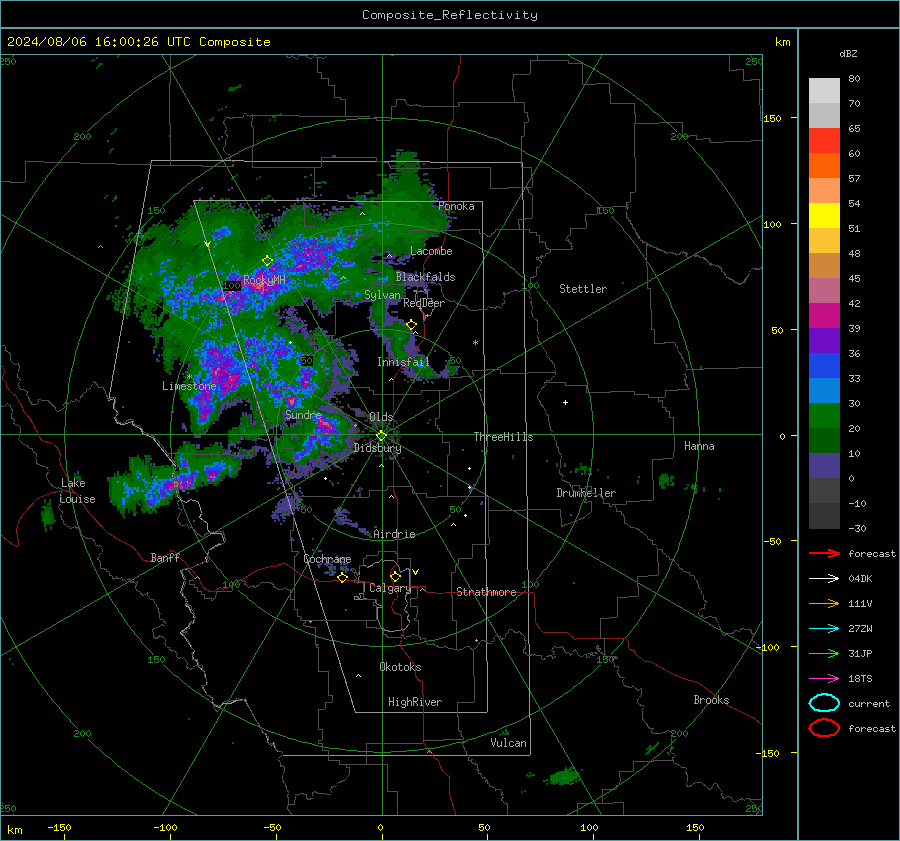
Task: Select the purple 39 dBZ color swatch
Action: coord(824,340)
